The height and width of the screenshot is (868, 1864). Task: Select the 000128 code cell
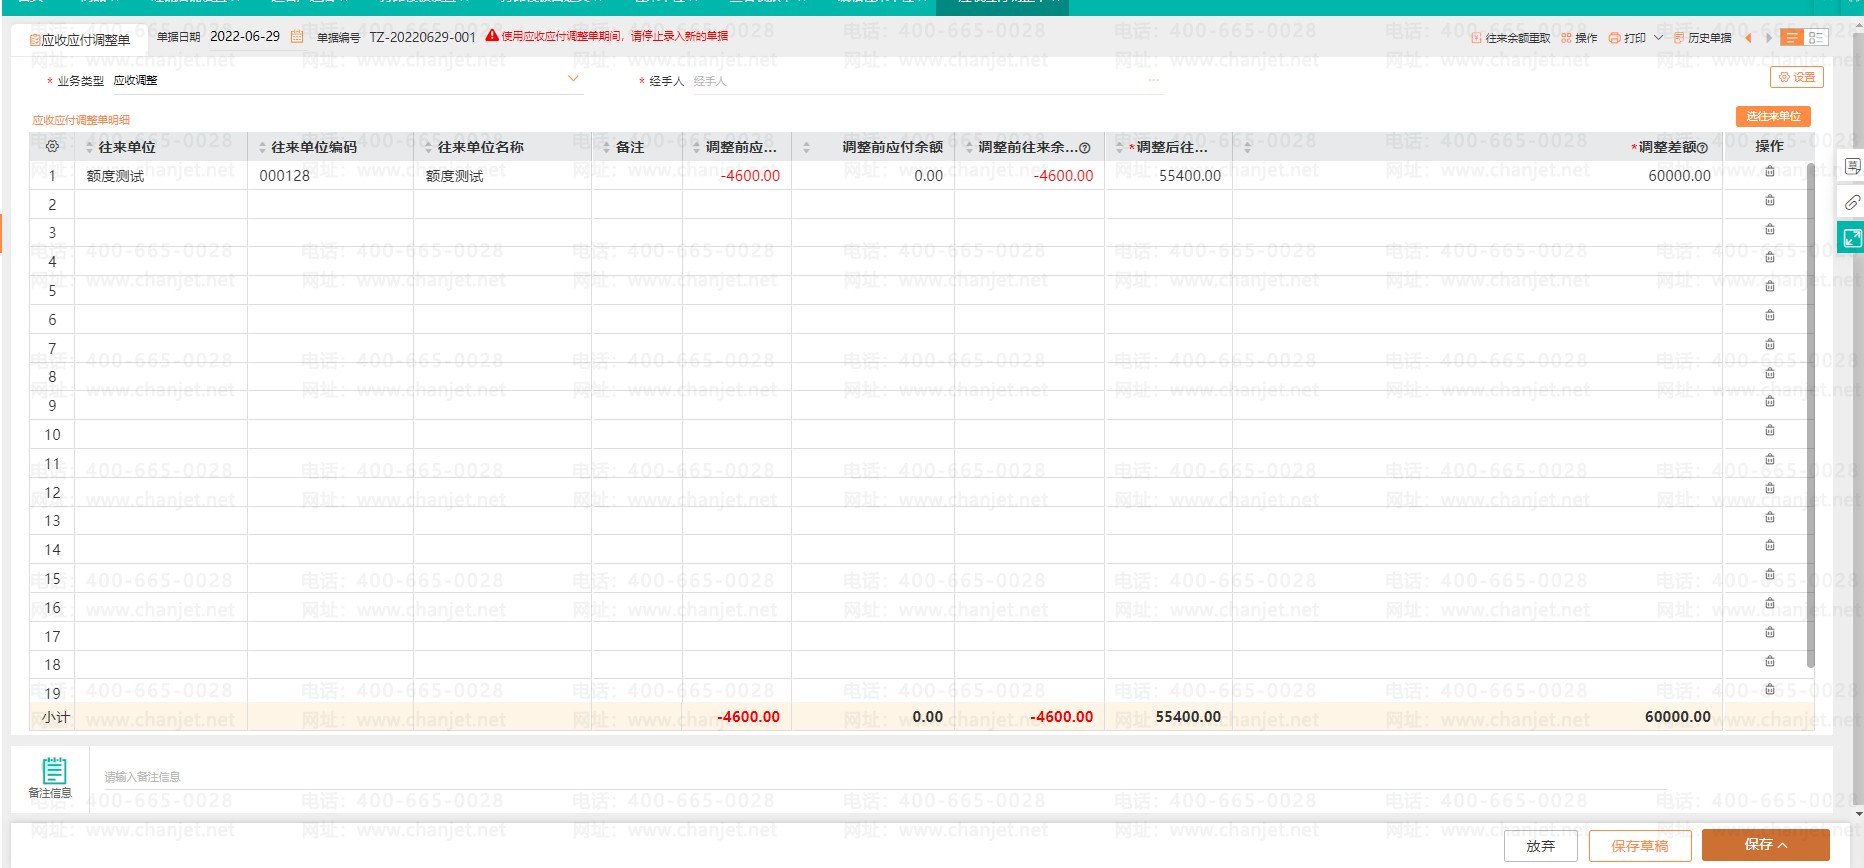330,176
